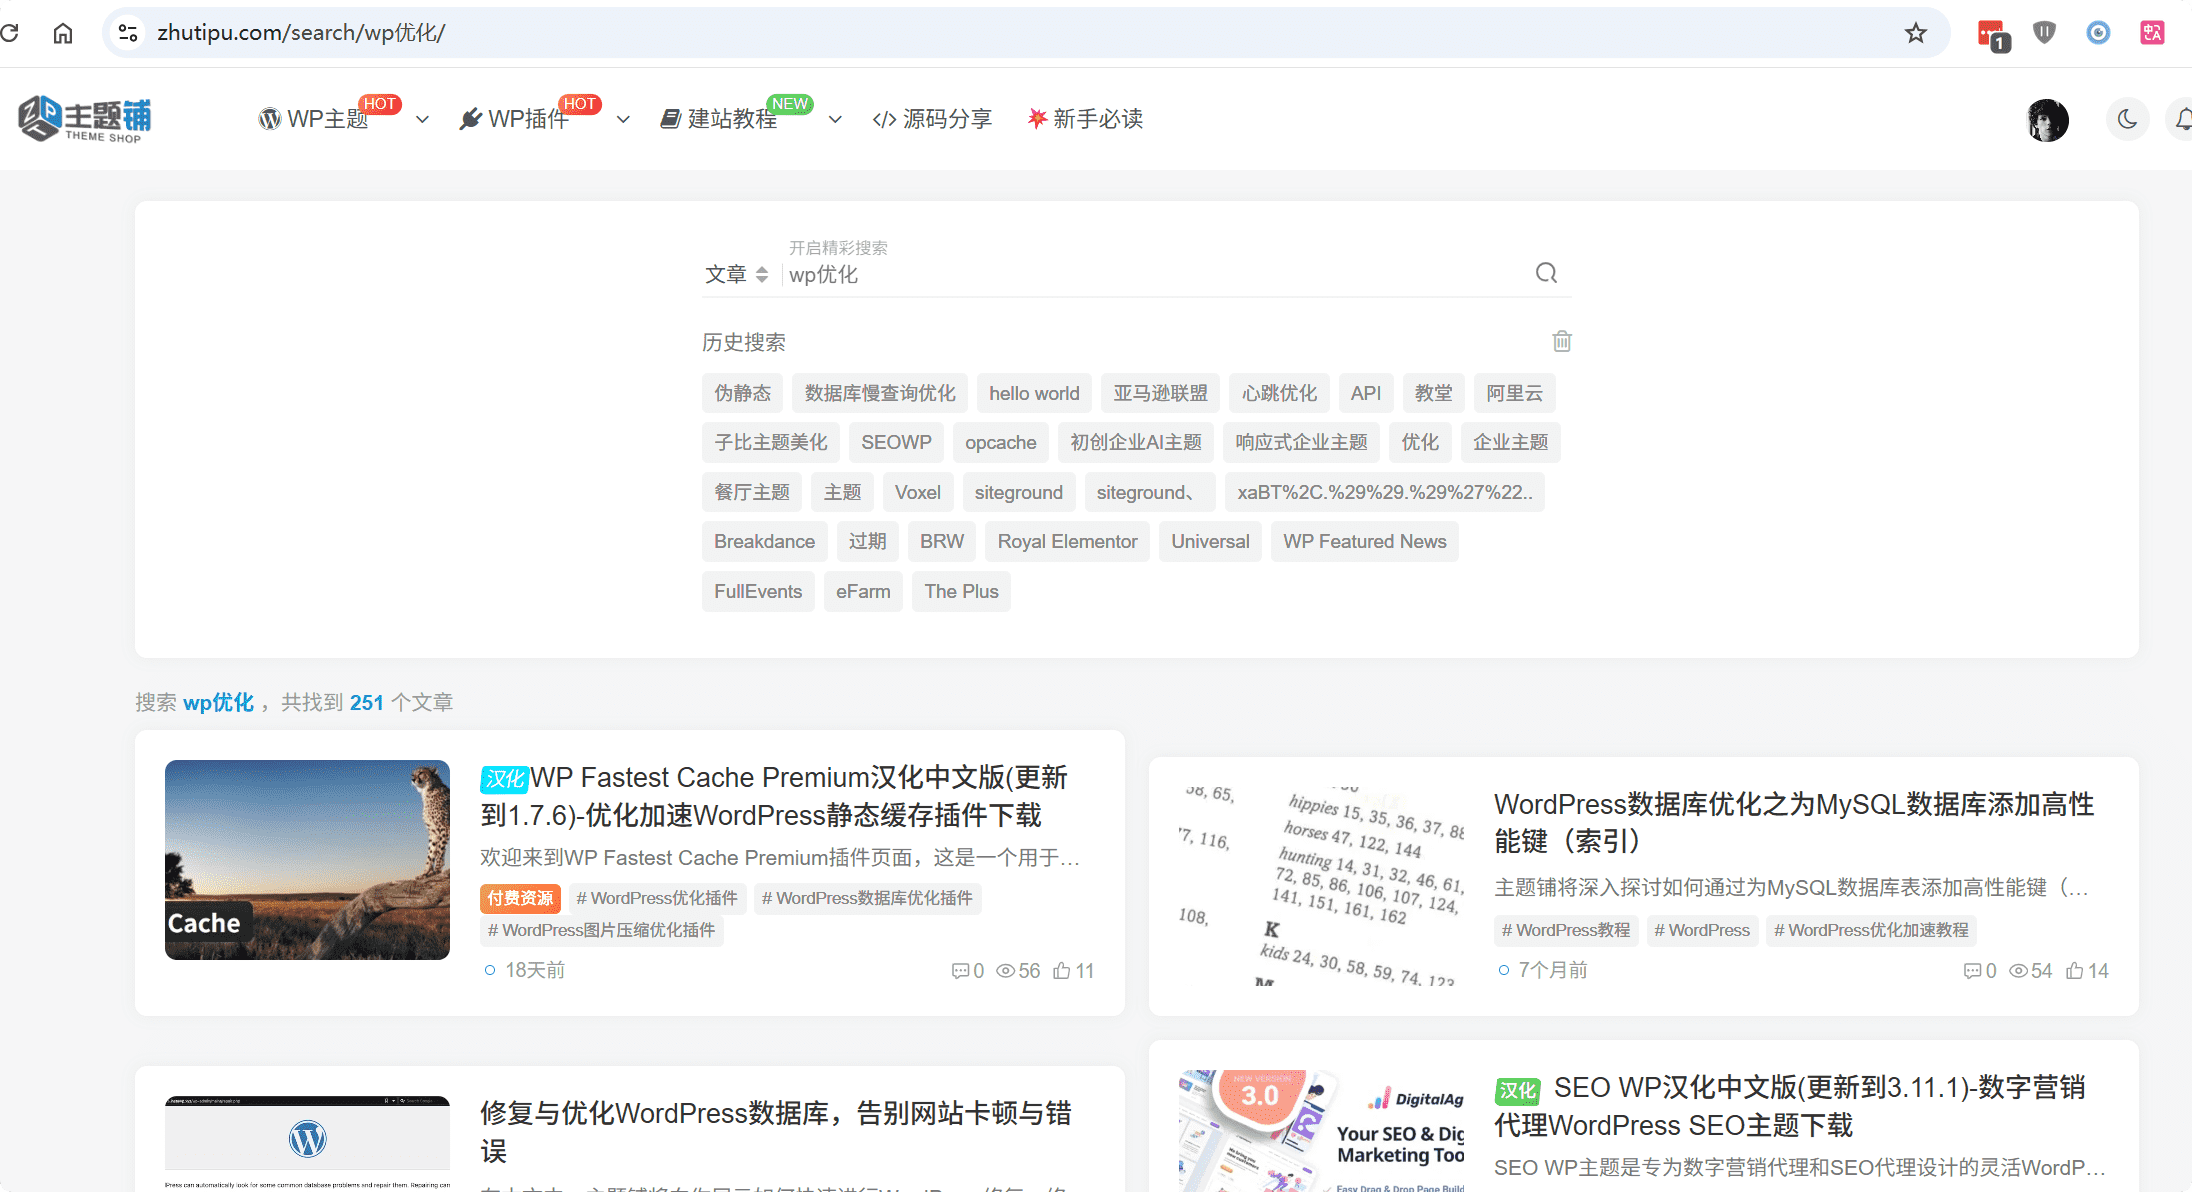The image size is (2192, 1192).
Task: Open the WP主题 navigation item
Action: point(314,119)
